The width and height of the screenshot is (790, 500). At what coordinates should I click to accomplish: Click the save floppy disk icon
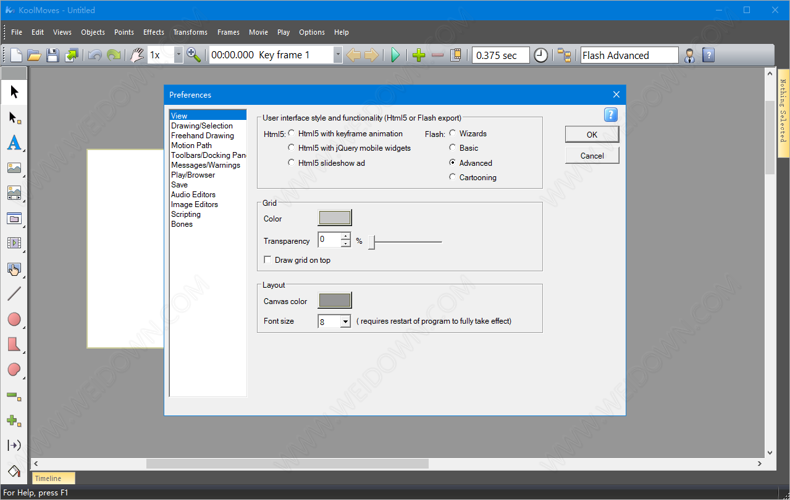coord(53,56)
